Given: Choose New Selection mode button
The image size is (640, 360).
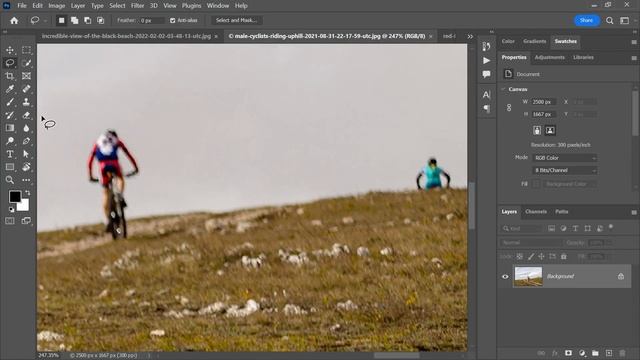Looking at the screenshot, I should [61, 20].
